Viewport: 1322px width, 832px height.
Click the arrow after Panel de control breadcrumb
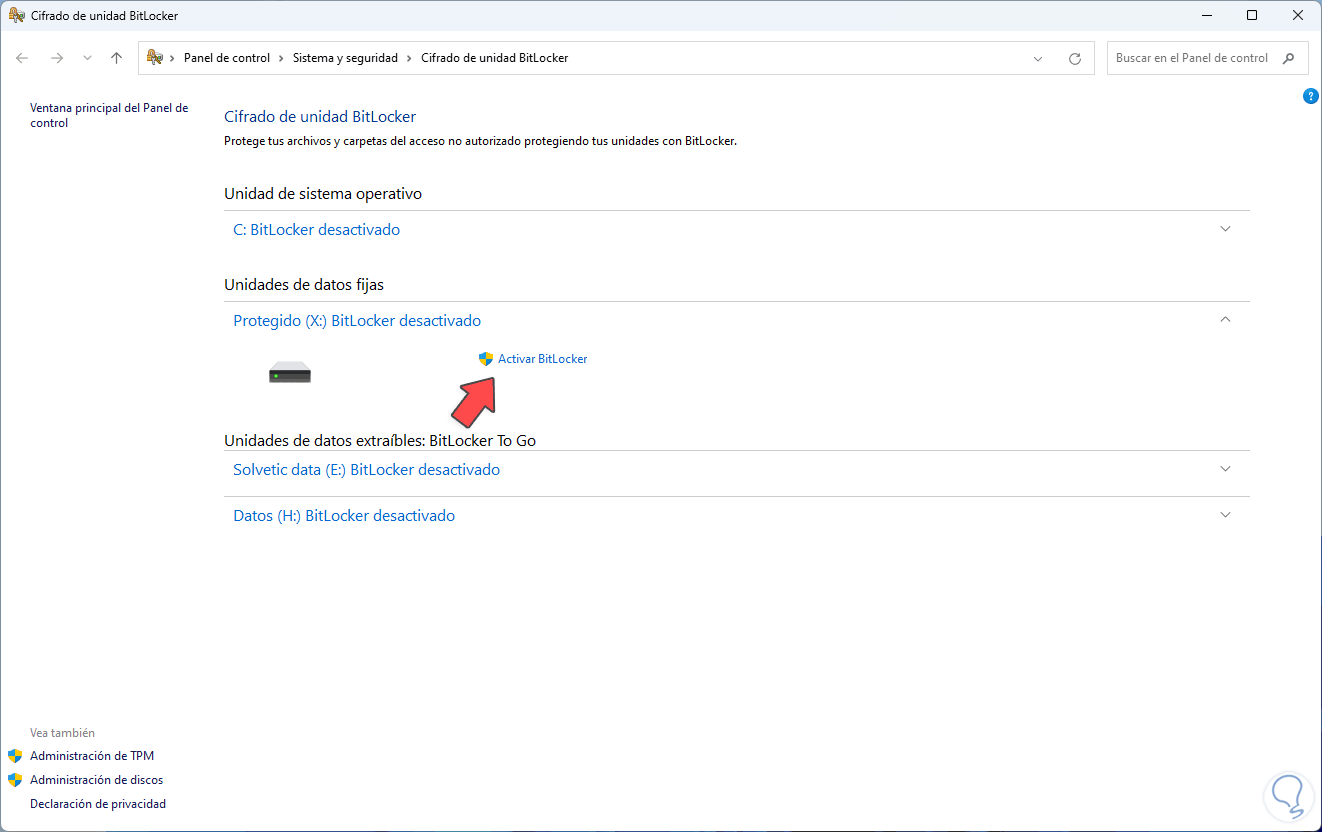(282, 58)
